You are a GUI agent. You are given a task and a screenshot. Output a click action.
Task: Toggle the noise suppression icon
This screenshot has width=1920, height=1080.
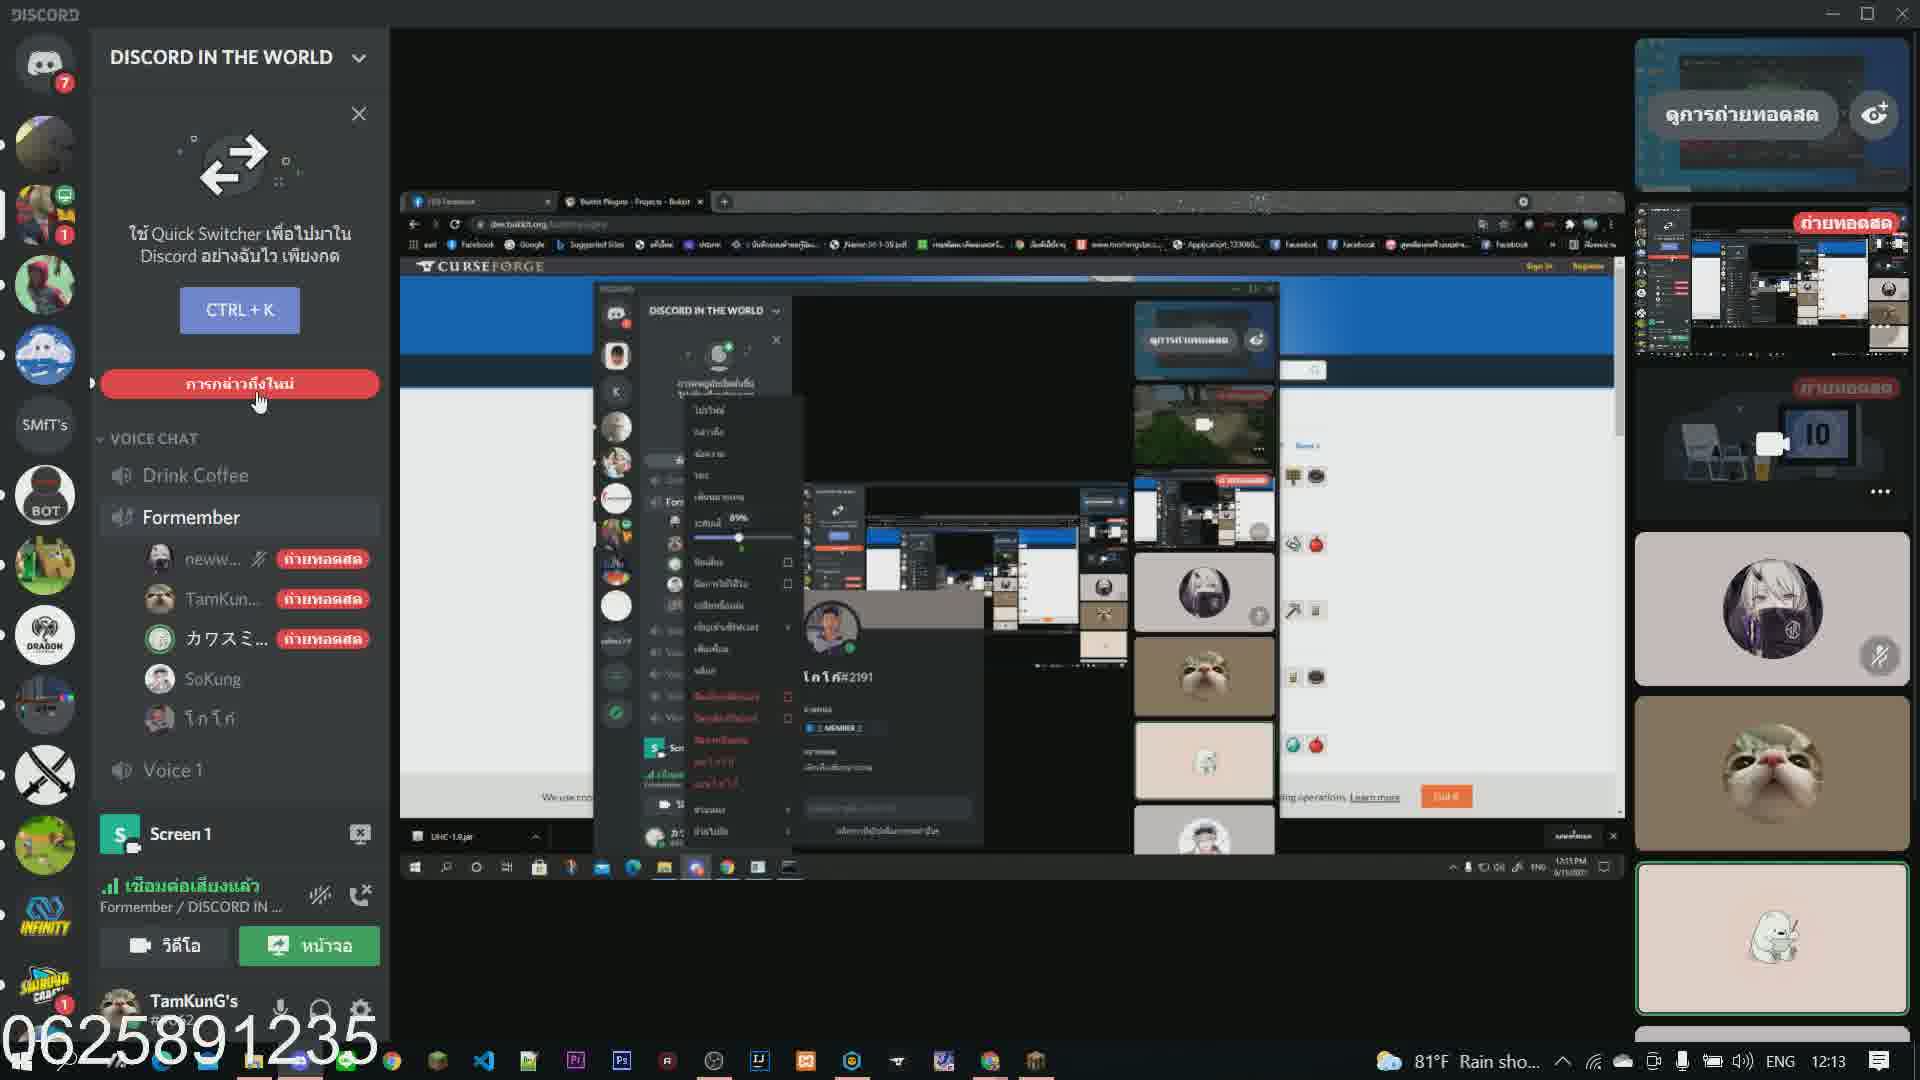(x=318, y=895)
